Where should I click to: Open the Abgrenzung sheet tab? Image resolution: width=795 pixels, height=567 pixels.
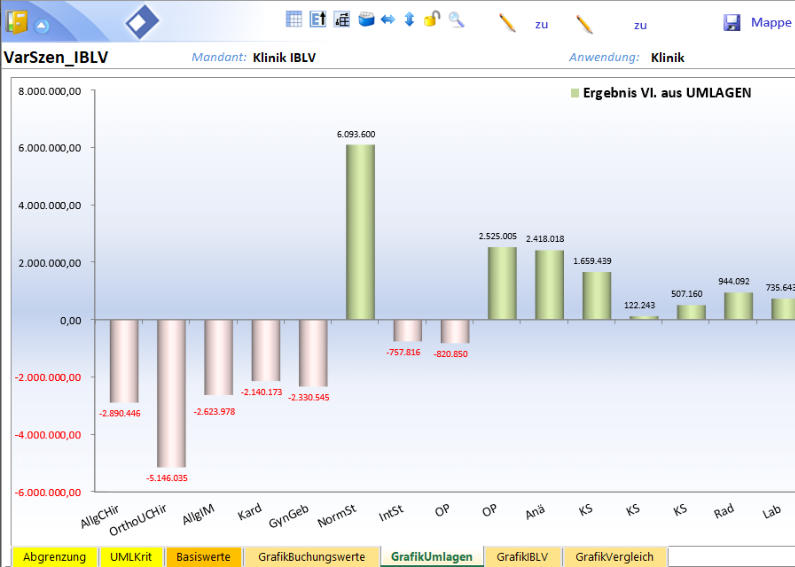coord(55,556)
